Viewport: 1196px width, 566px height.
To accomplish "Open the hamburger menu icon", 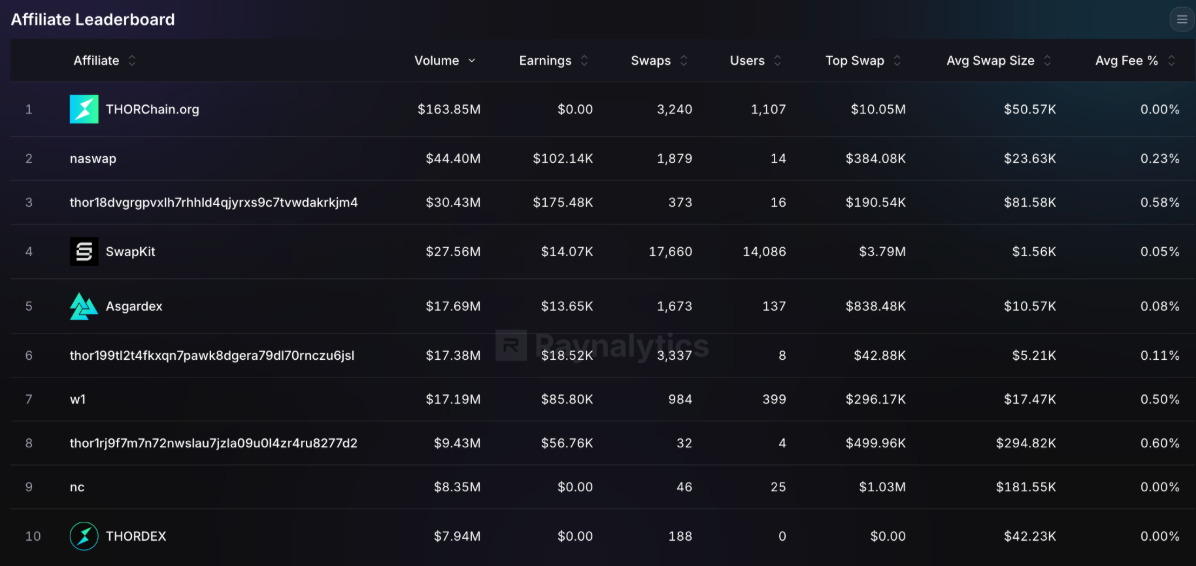I will click(x=1182, y=20).
